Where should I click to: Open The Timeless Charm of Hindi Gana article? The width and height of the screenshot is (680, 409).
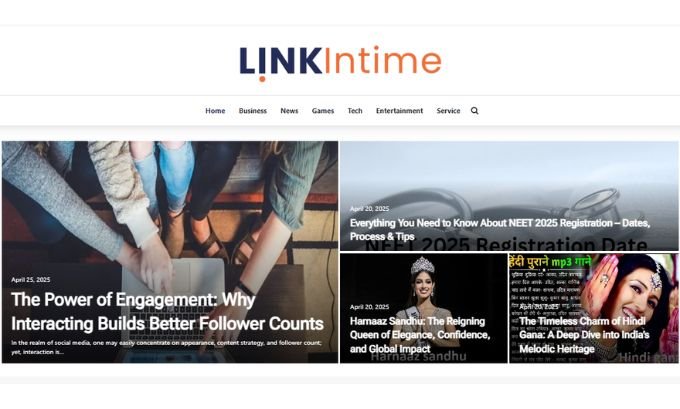tap(584, 335)
